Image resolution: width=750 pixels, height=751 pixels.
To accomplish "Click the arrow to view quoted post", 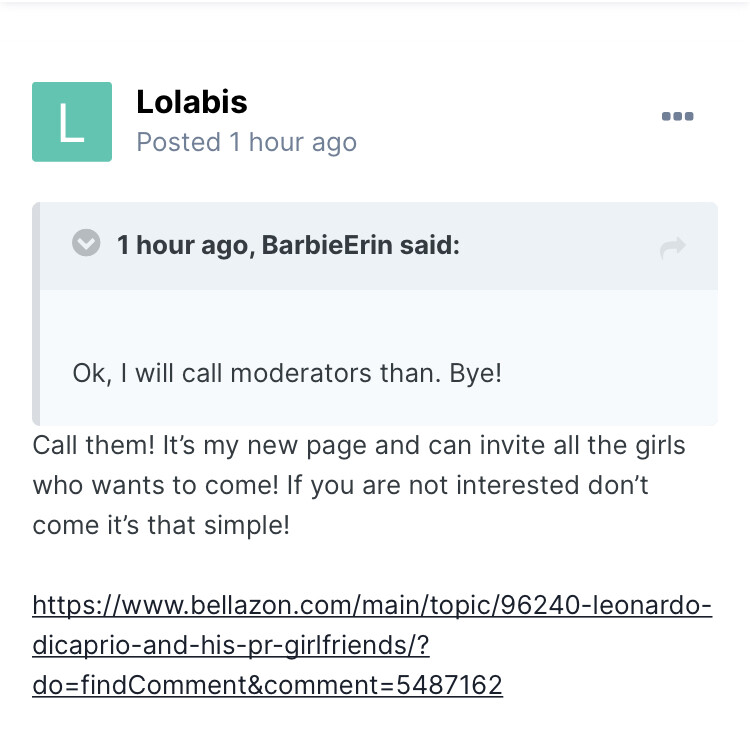I will click(674, 248).
